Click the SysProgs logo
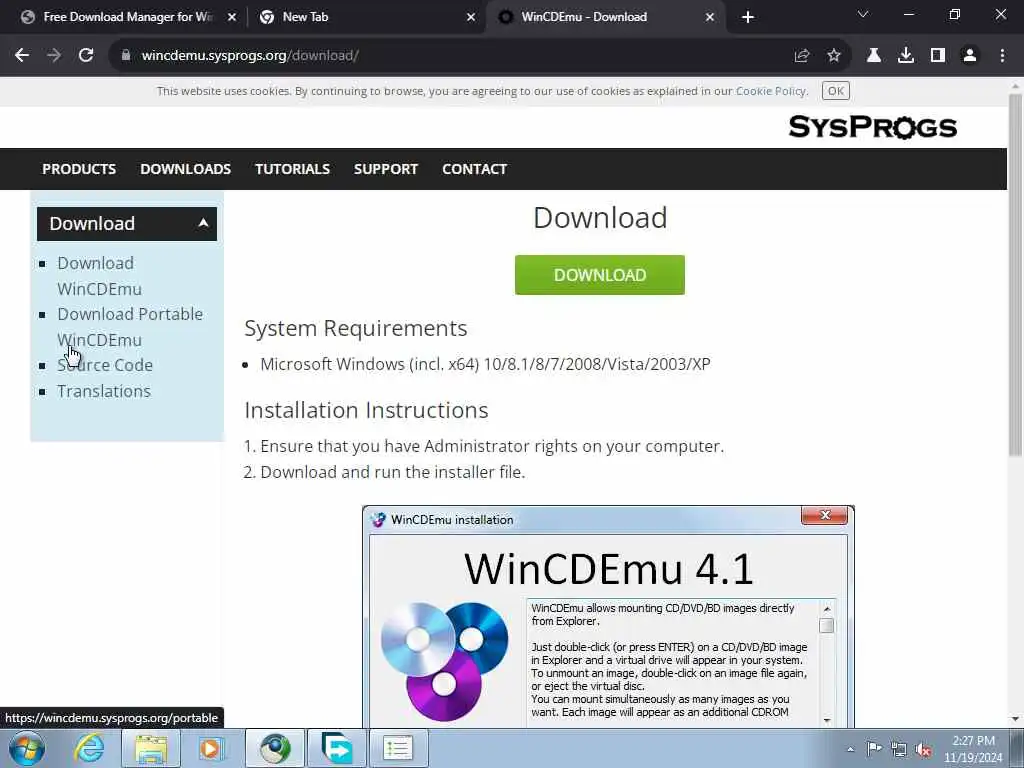 [x=872, y=127]
